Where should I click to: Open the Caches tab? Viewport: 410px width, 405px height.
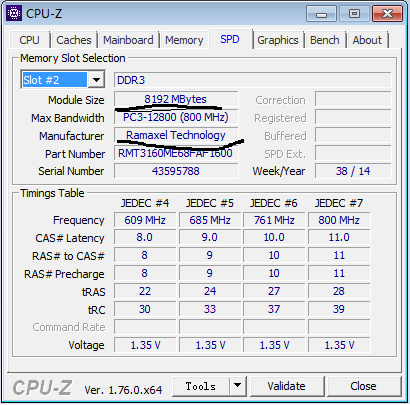74,40
